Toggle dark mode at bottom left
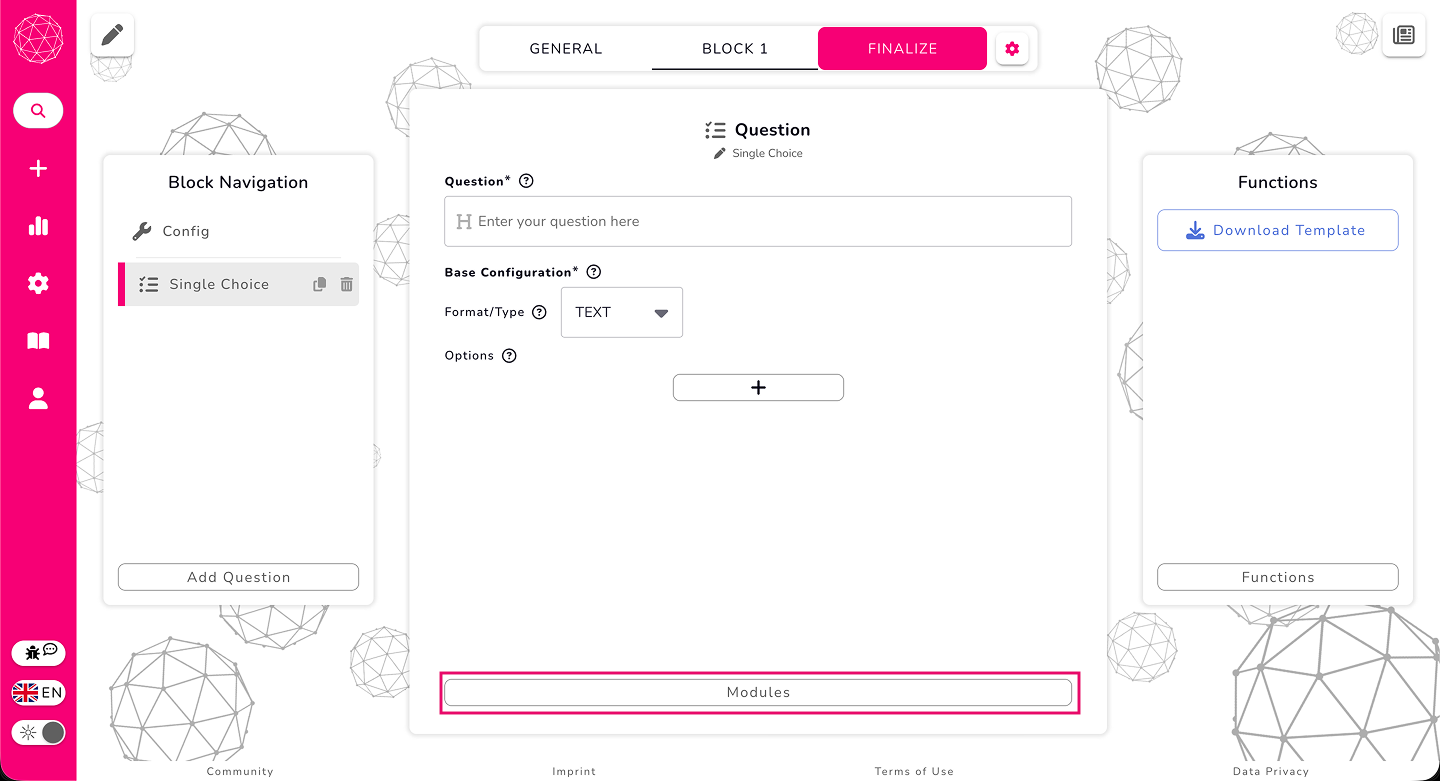The image size is (1440, 781). 38,732
